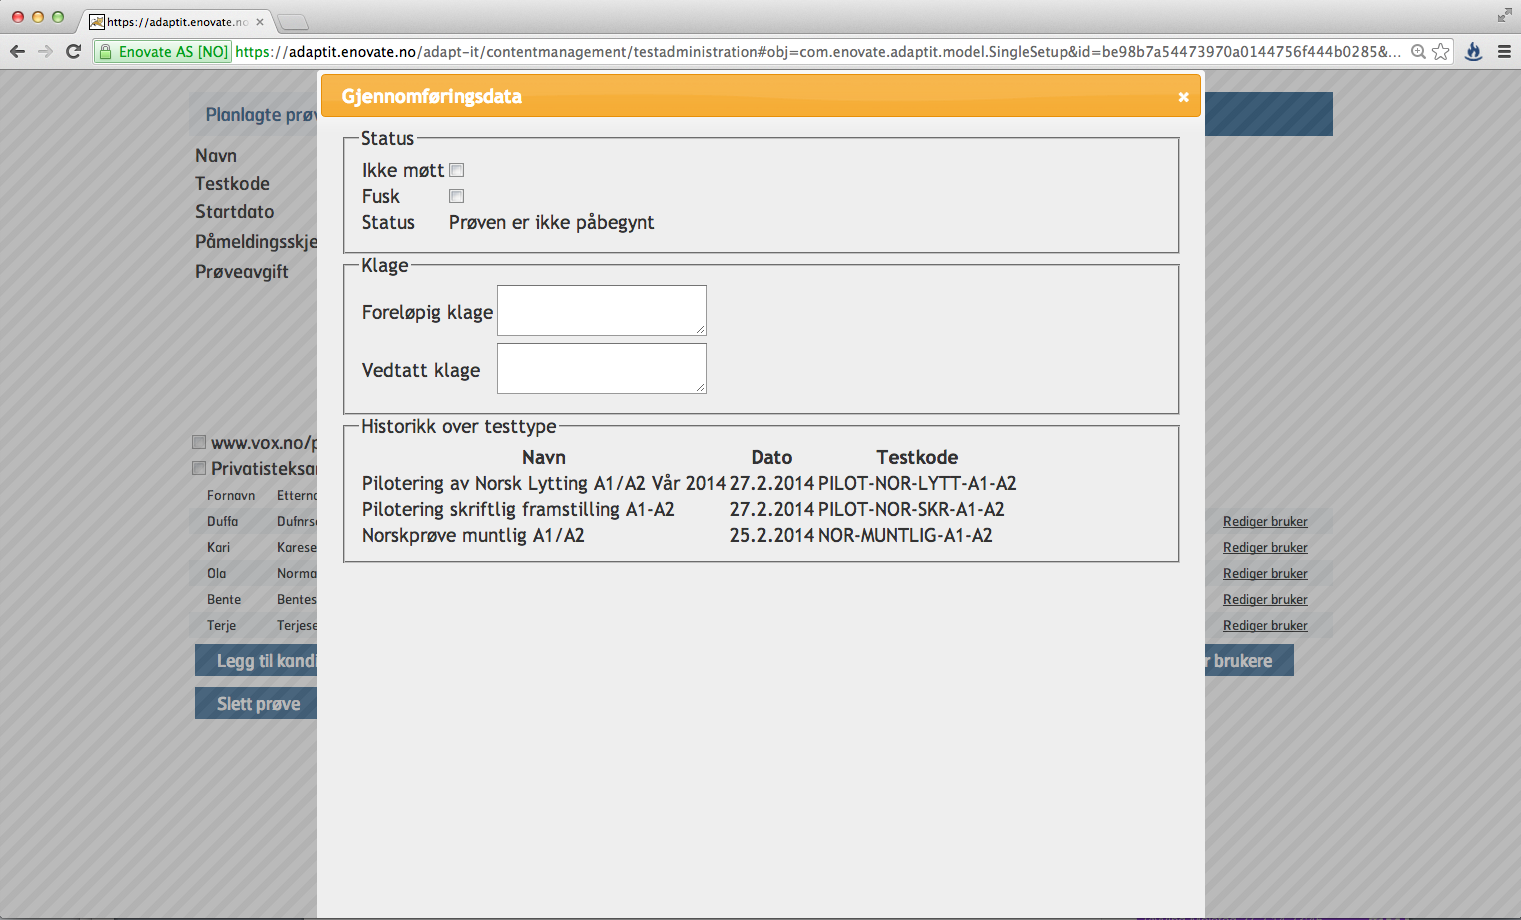The image size is (1521, 920).
Task: Click the Testkode label on the background page
Action: click(232, 184)
